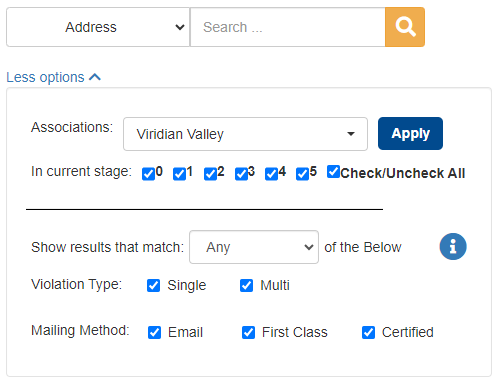Viewport: 499px width, 384px height.
Task: Uncheck stage 5 checkbox
Action: click(302, 174)
